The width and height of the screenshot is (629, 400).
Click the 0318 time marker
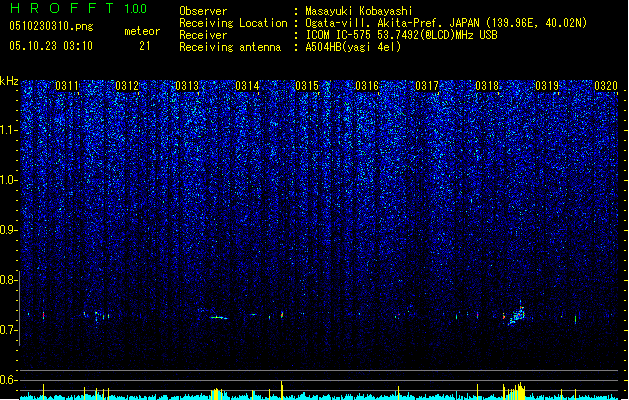(487, 86)
